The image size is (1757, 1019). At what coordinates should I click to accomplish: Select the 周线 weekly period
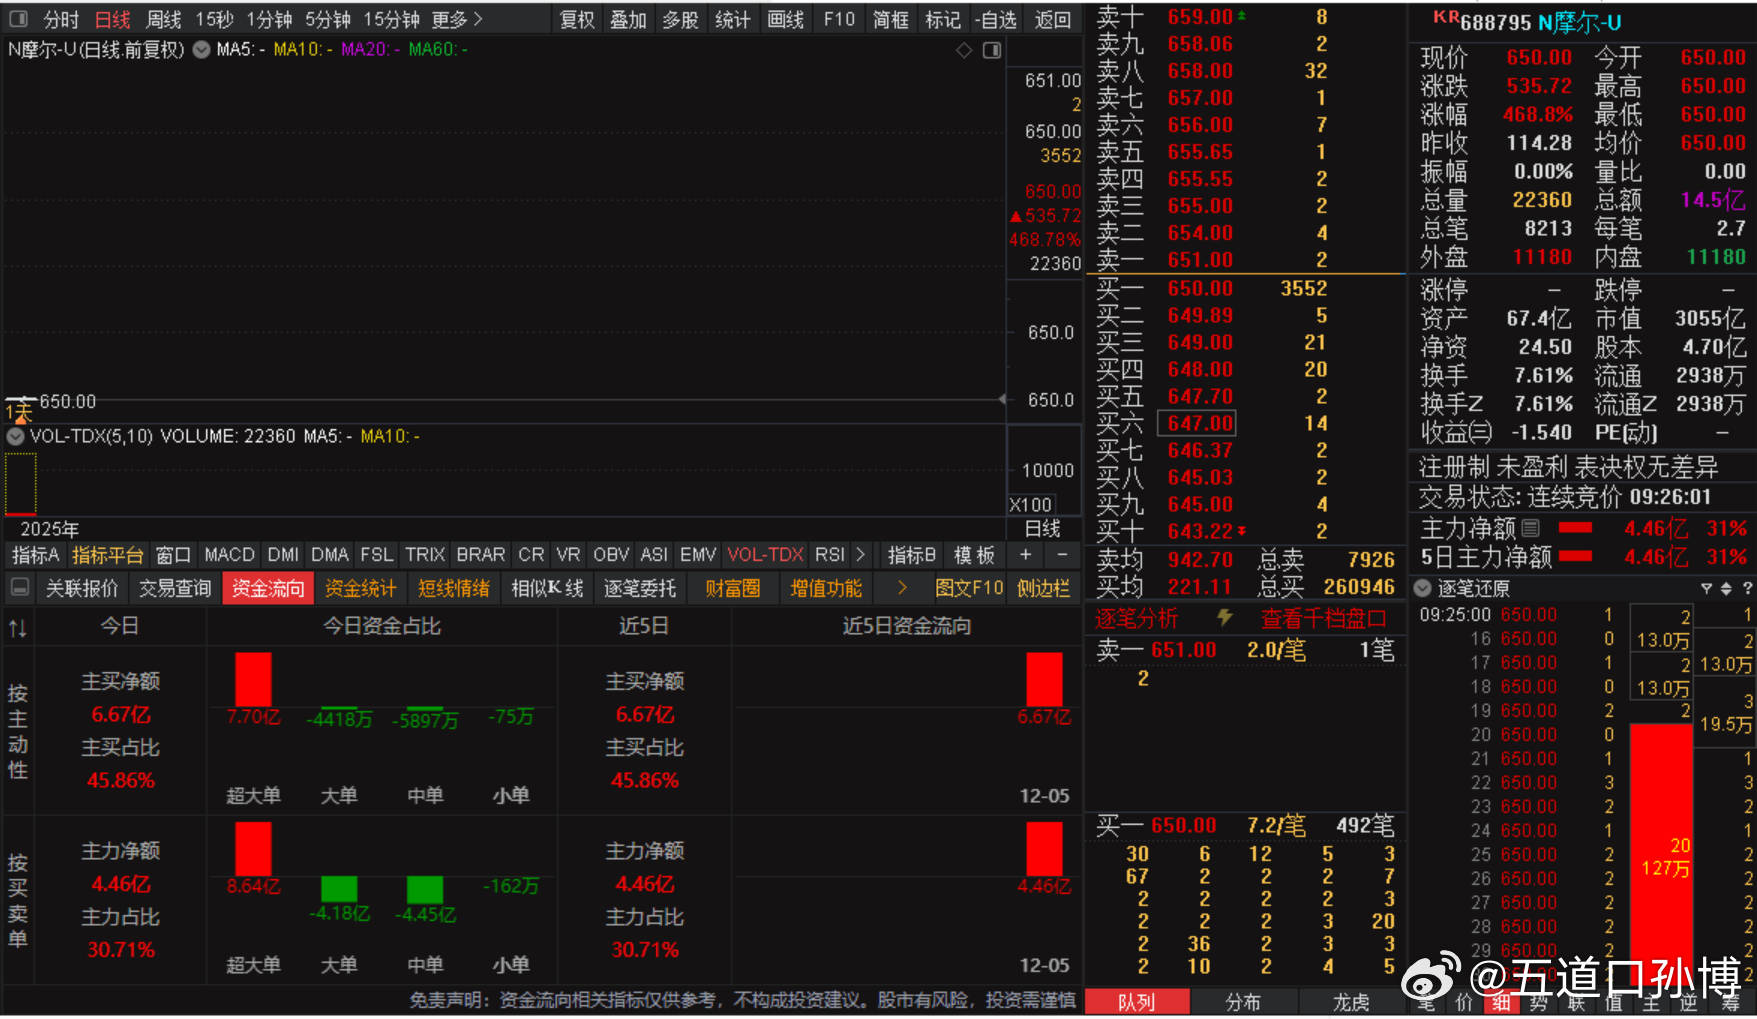163,19
